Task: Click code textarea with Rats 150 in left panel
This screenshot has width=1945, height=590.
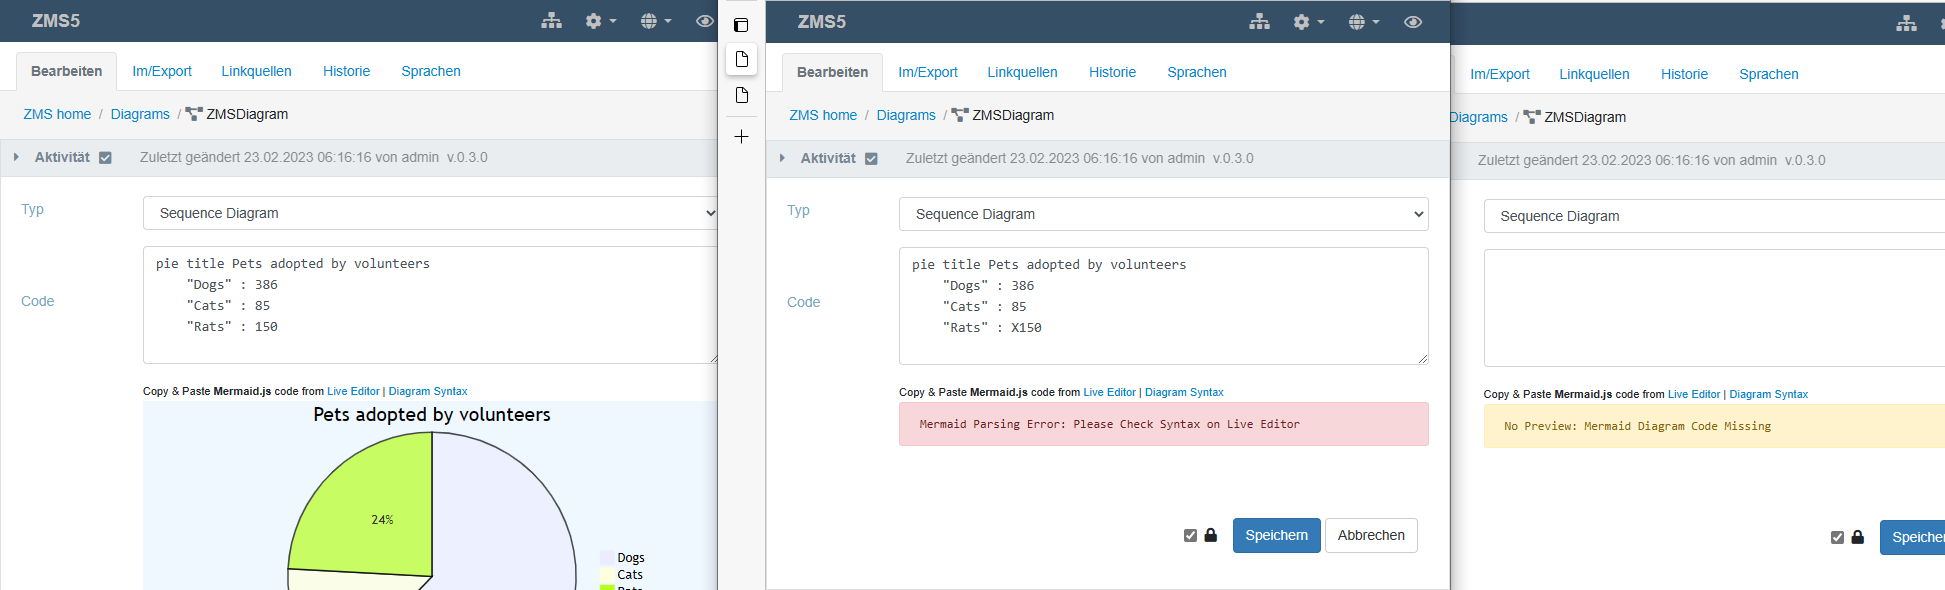Action: pos(431,305)
